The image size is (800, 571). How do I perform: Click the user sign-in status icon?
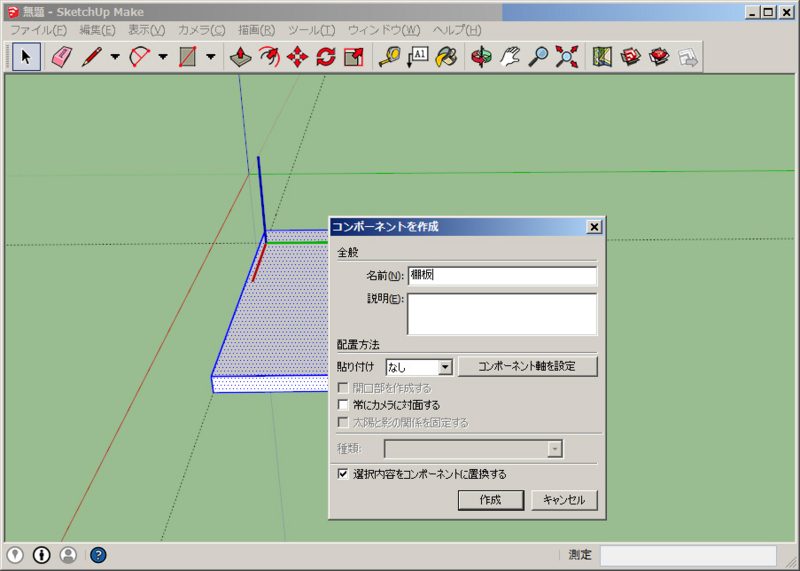point(68,555)
